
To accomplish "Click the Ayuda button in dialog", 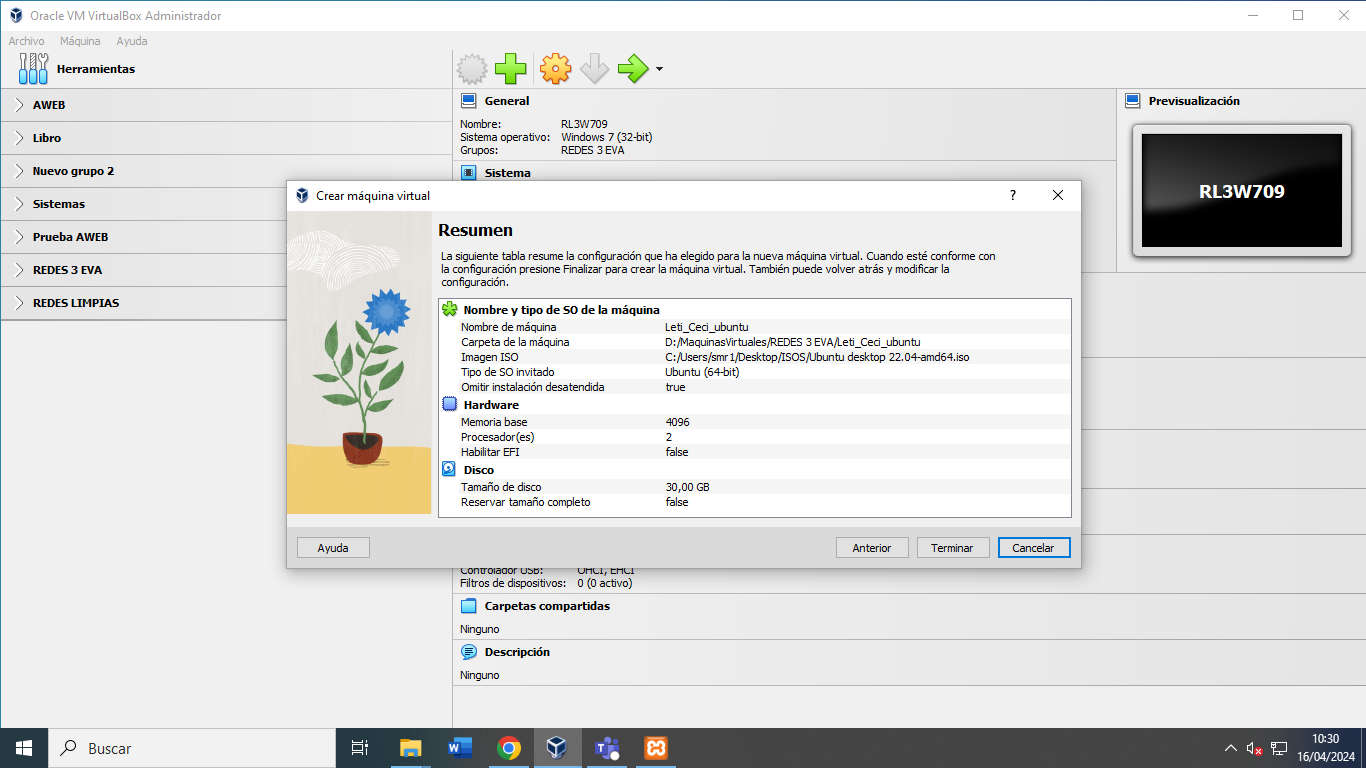I will point(333,548).
